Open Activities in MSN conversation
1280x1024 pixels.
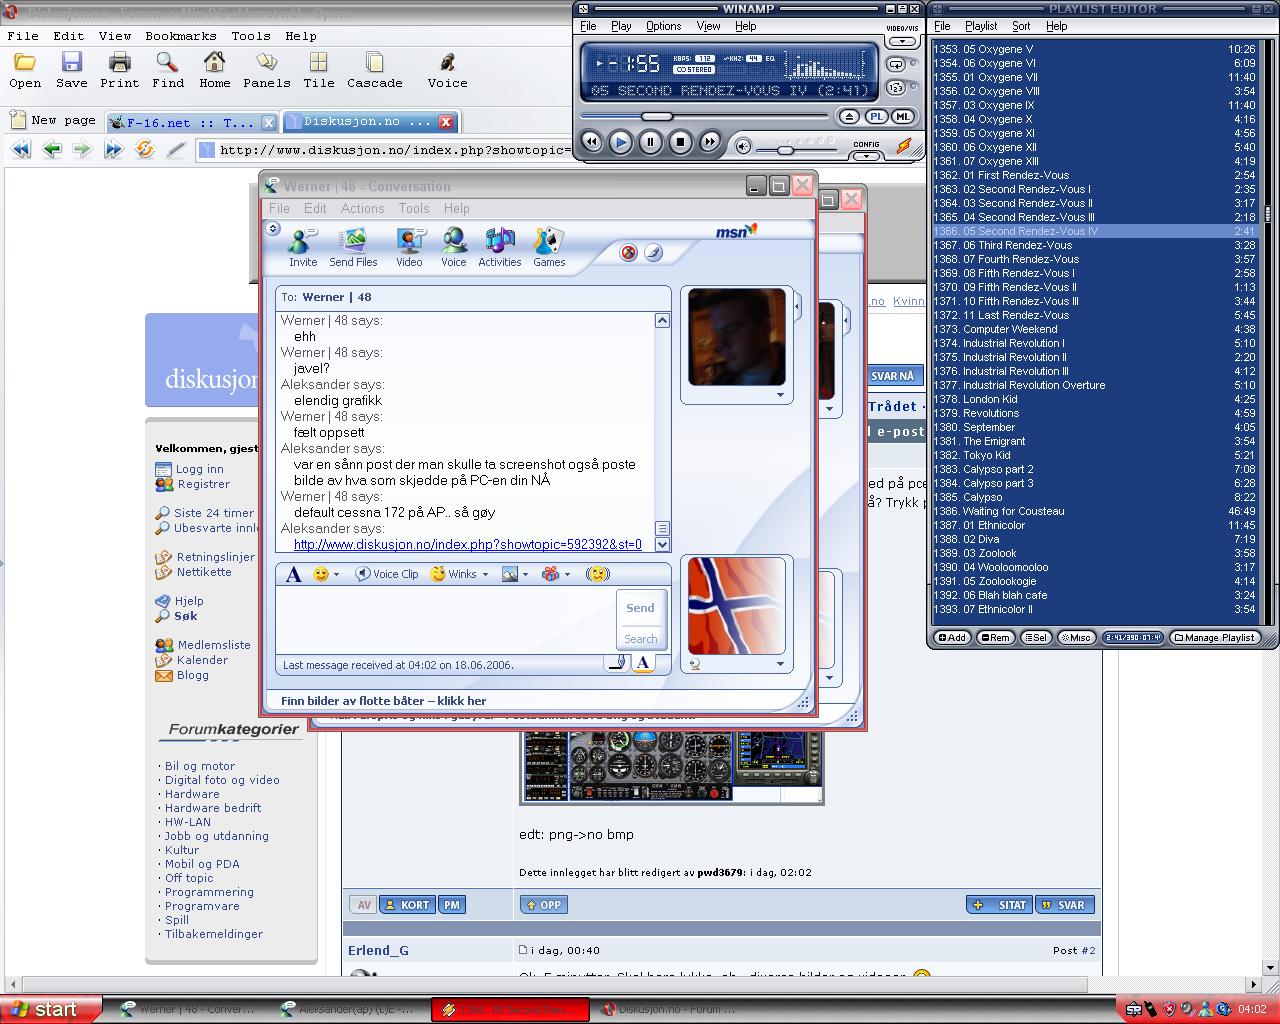click(x=500, y=247)
